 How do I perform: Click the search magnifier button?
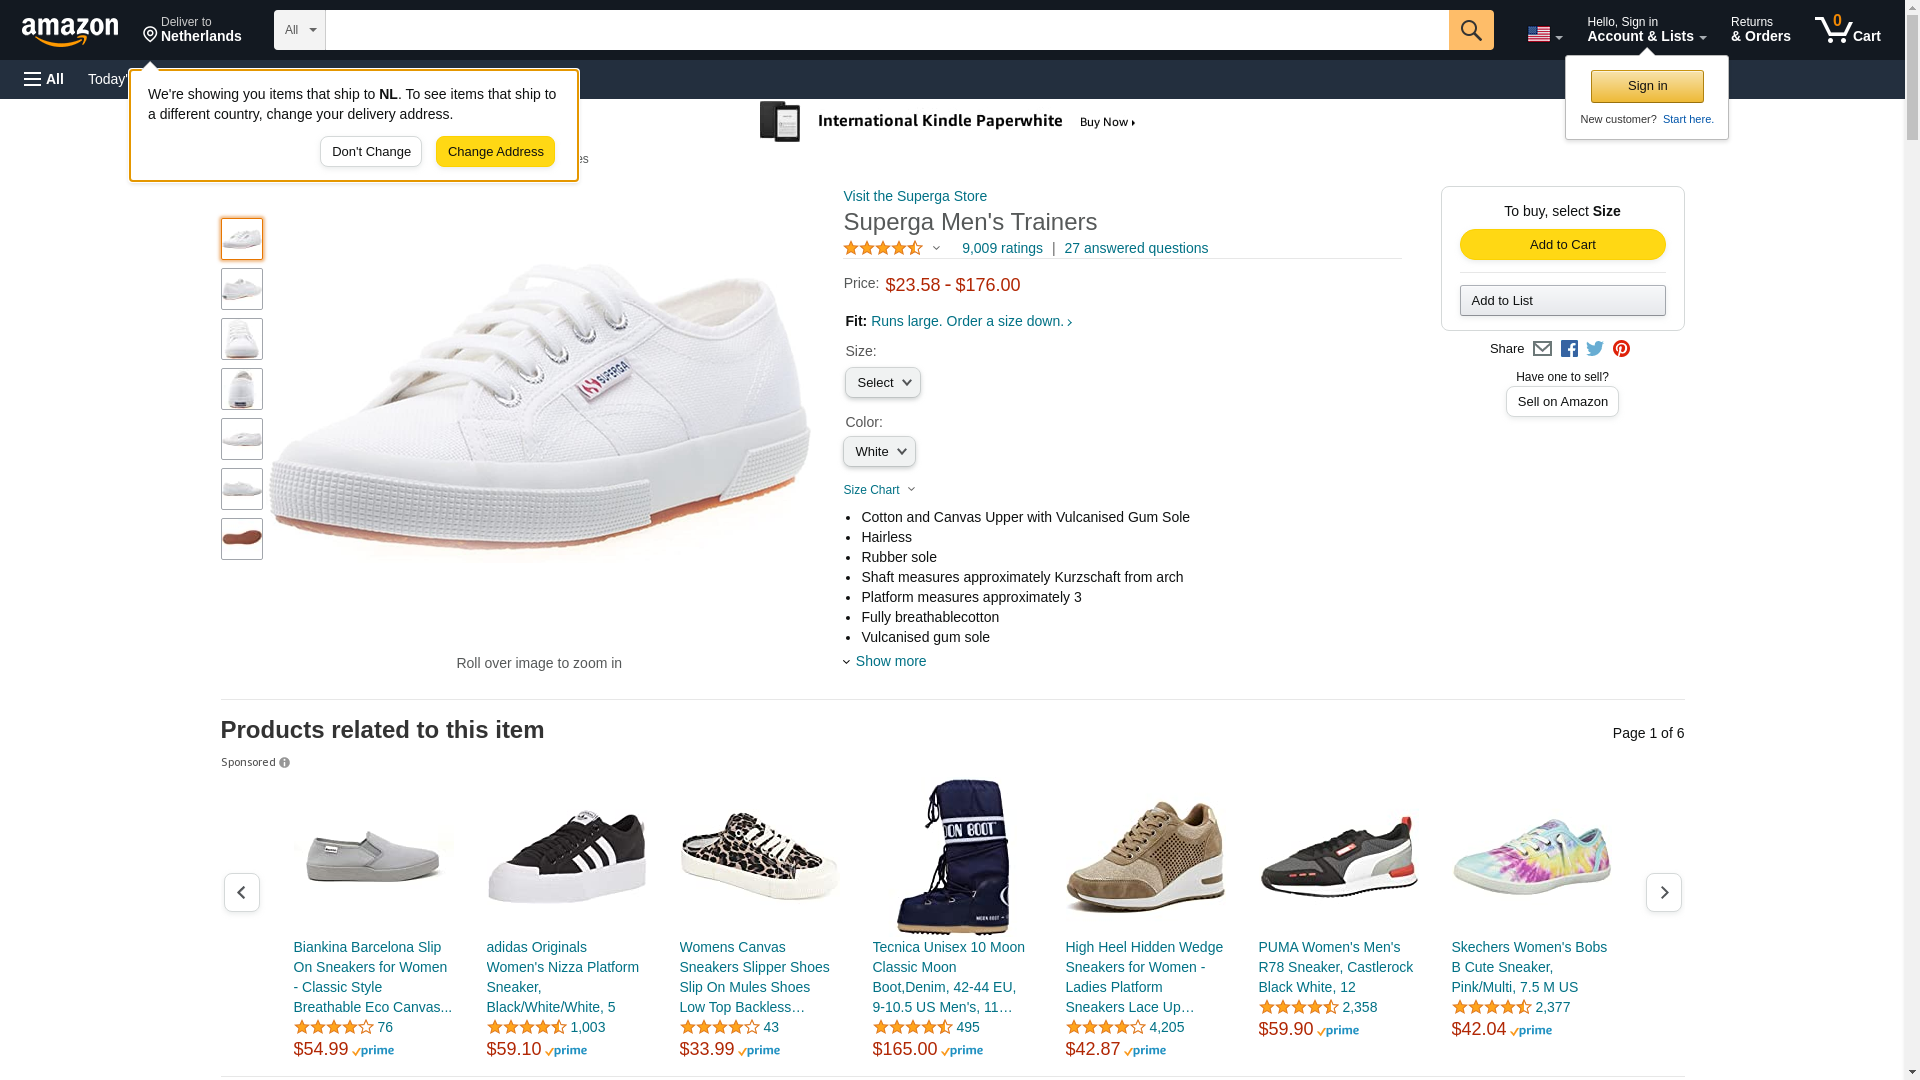pyautogui.click(x=1470, y=30)
